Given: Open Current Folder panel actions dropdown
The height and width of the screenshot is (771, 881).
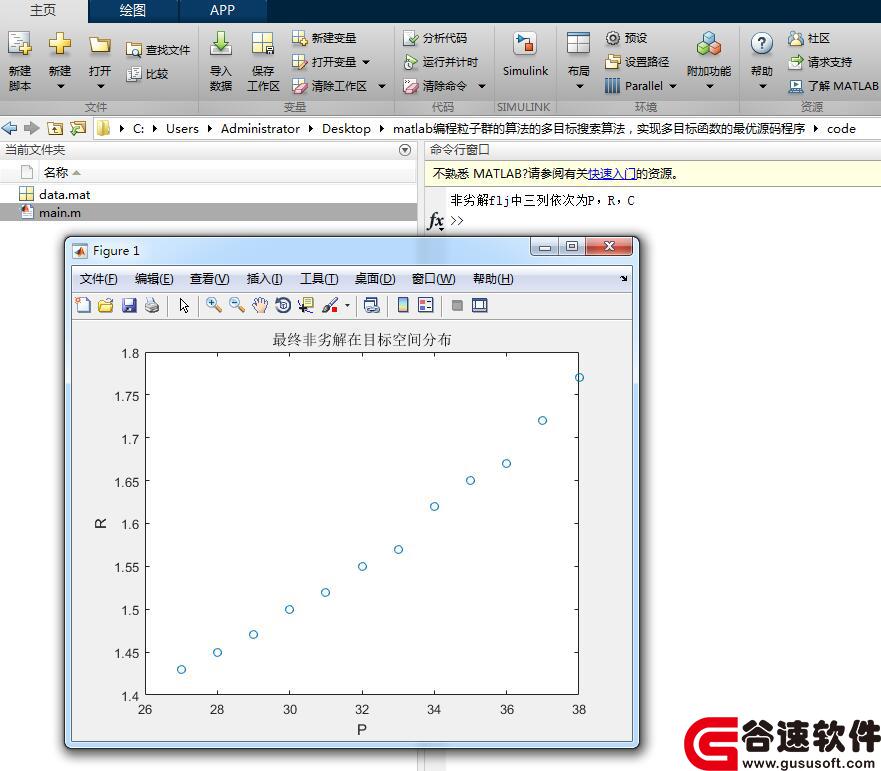Looking at the screenshot, I should click(405, 150).
